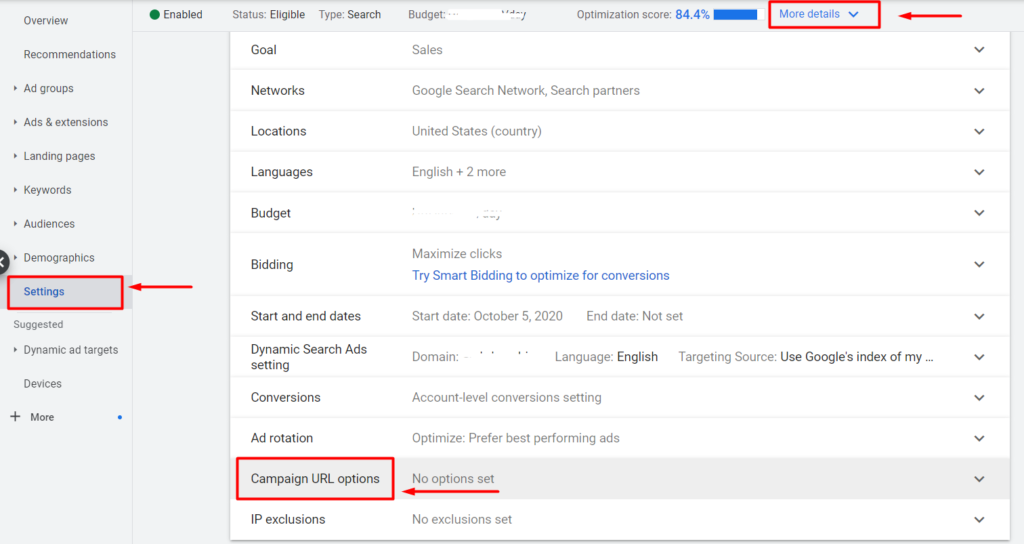Image resolution: width=1024 pixels, height=544 pixels.
Task: Click 'Type: Search' in header
Action: 349,14
